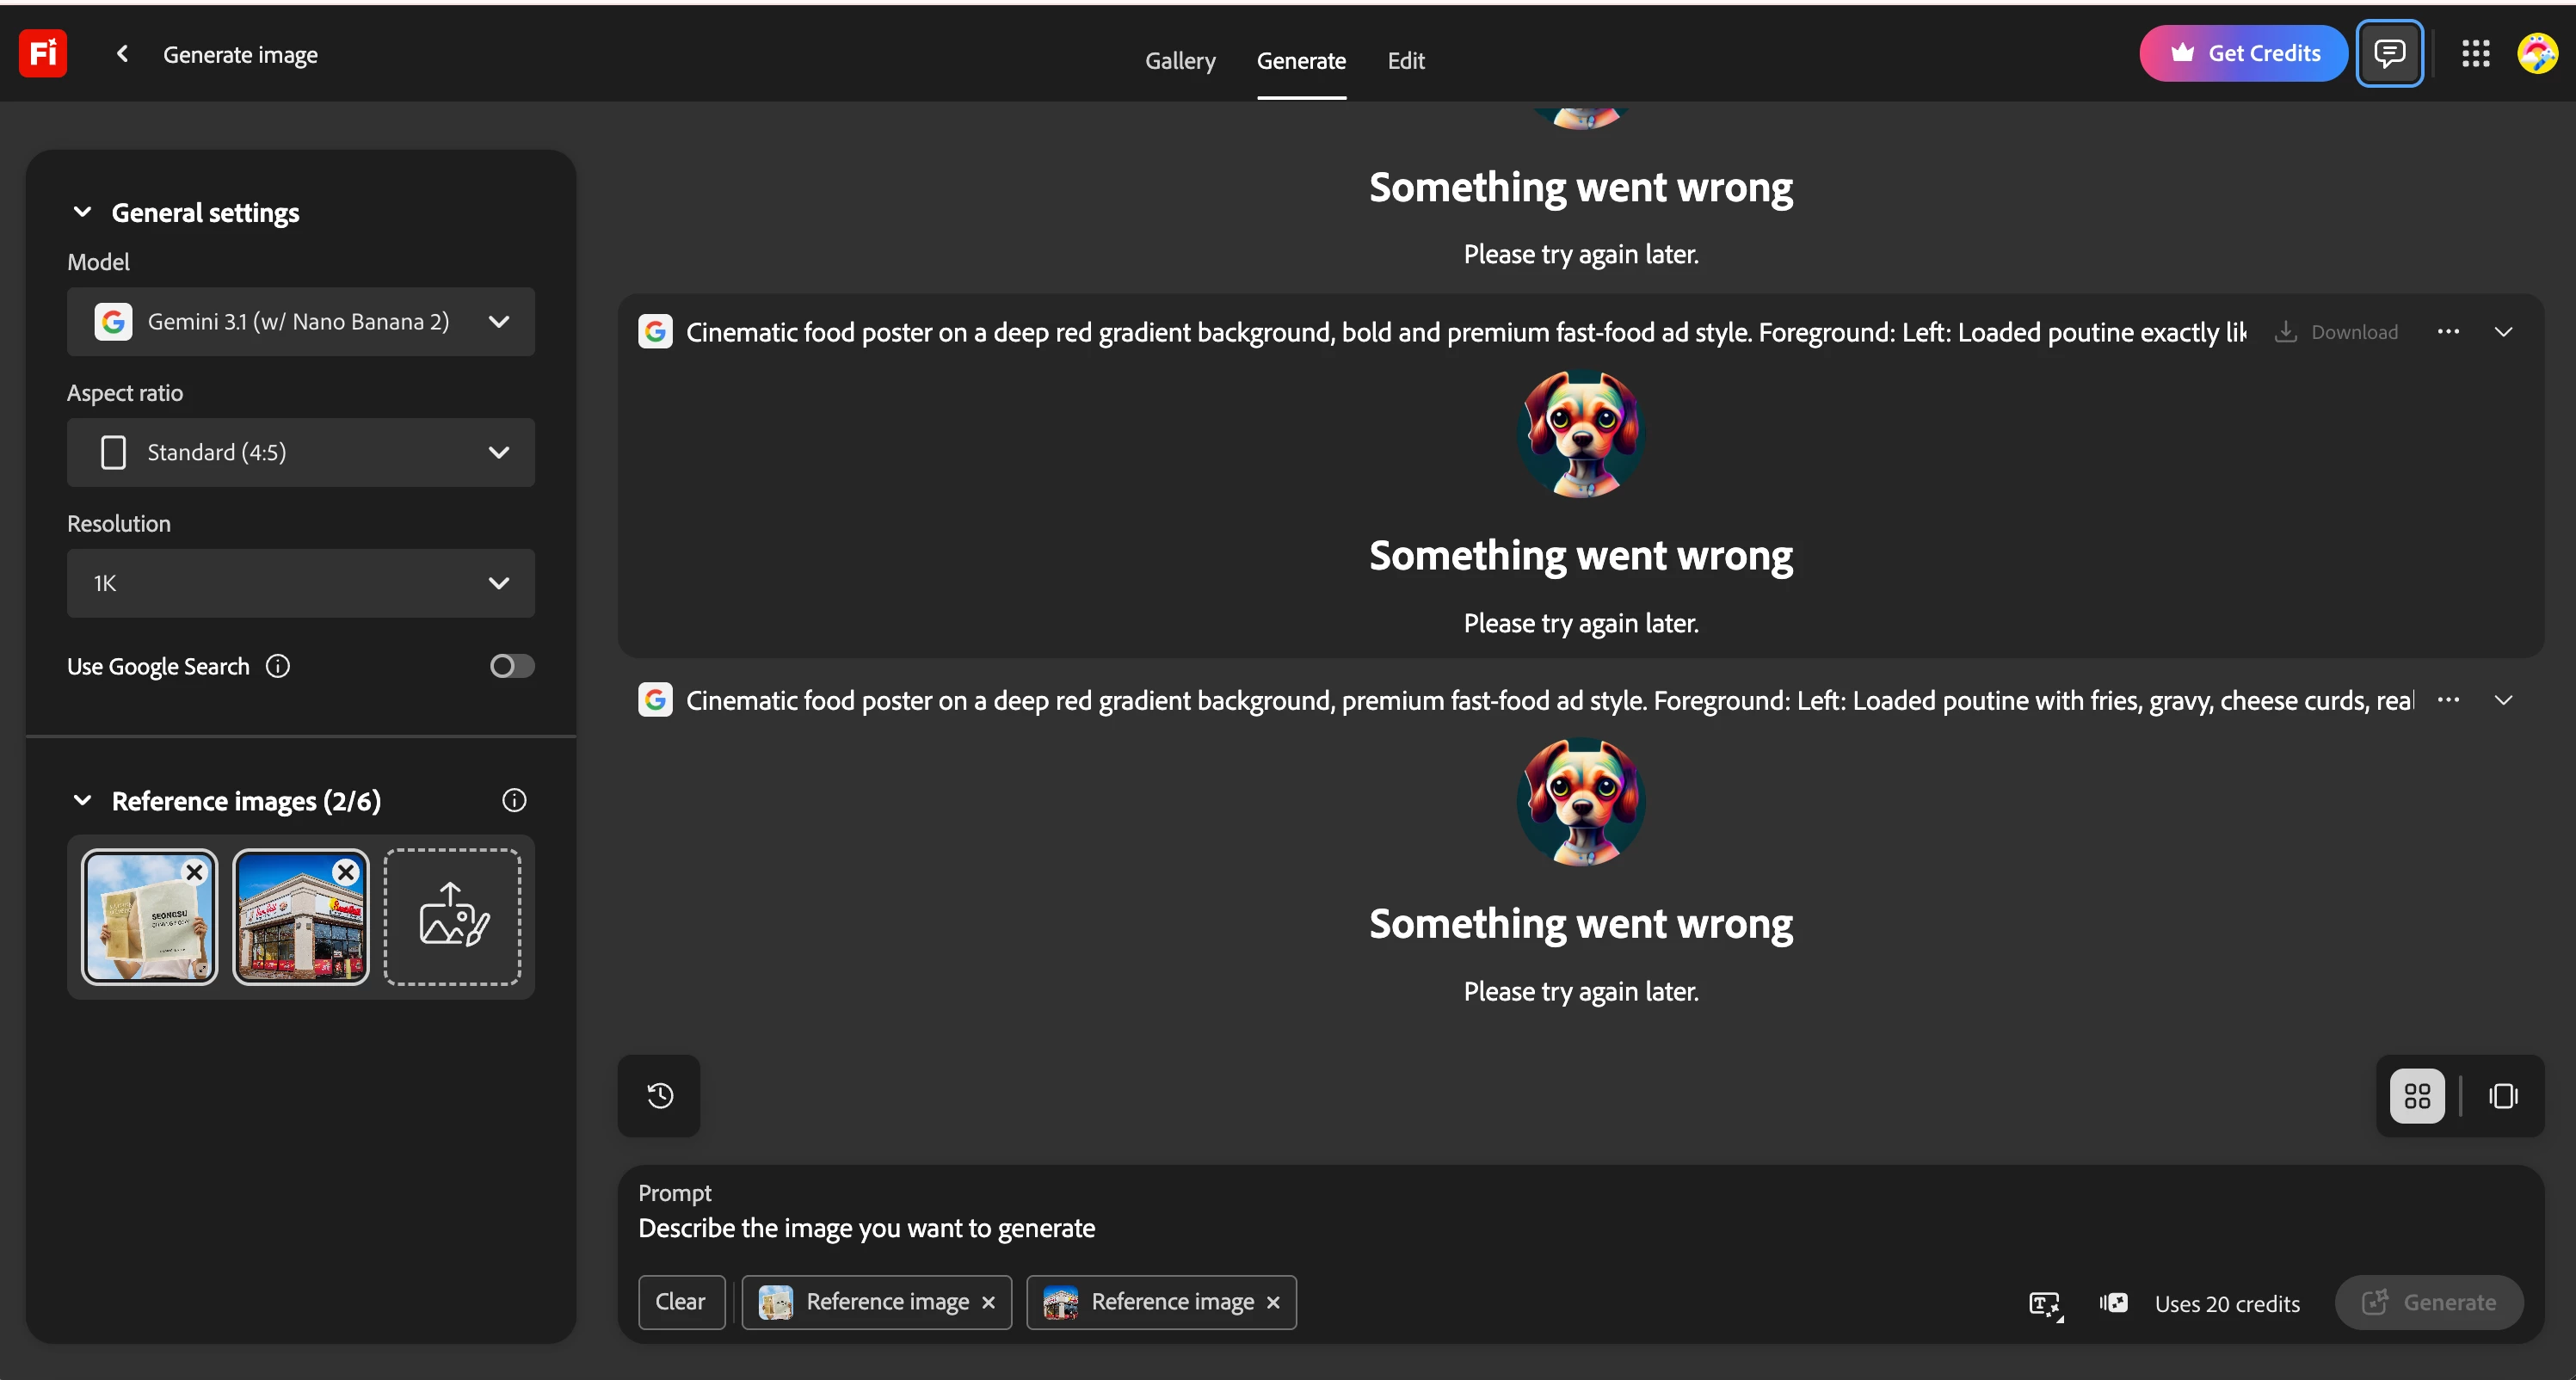Open the Aspect ratio dropdown
The width and height of the screenshot is (2576, 1380).
click(x=300, y=453)
